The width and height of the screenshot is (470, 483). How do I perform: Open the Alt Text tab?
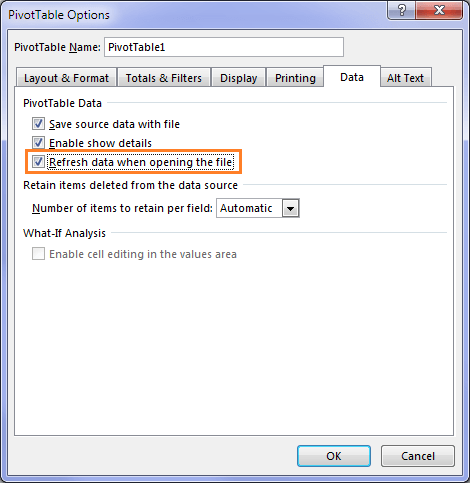pyautogui.click(x=405, y=78)
